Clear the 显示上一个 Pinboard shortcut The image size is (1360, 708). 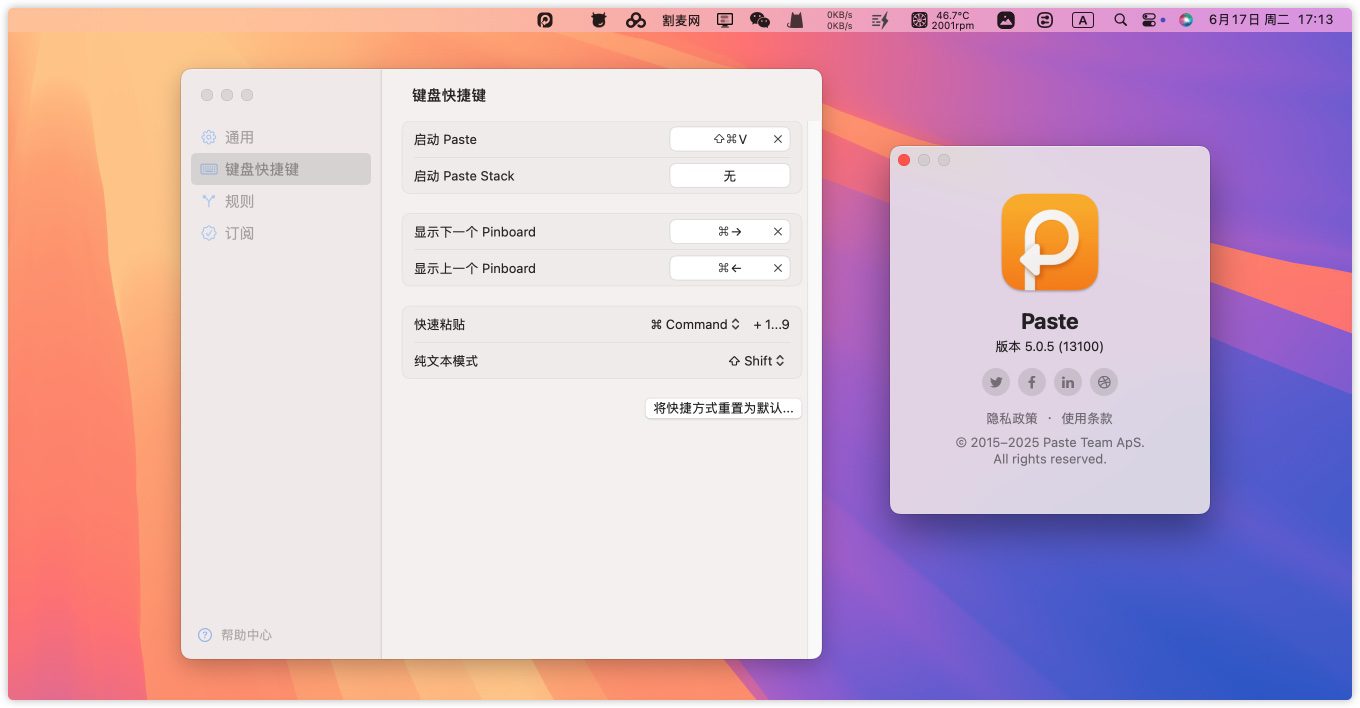778,268
